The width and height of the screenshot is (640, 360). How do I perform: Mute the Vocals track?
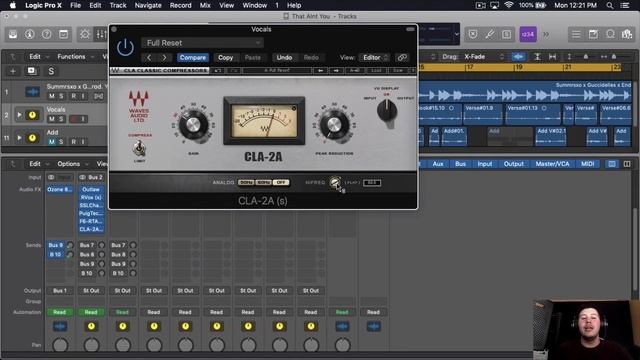tap(51, 119)
